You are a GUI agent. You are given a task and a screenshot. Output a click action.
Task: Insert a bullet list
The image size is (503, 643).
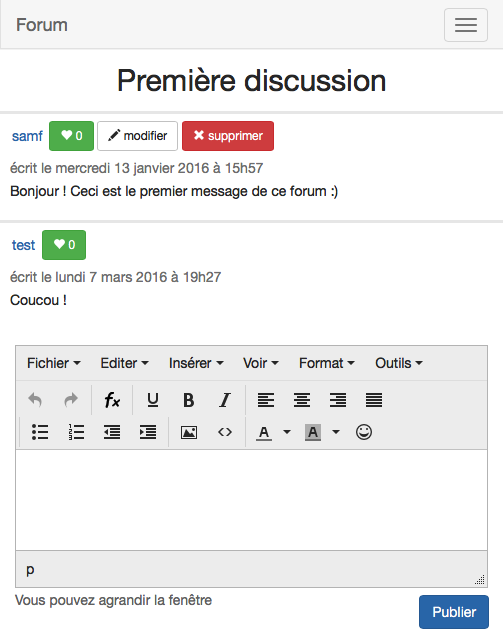(x=40, y=432)
